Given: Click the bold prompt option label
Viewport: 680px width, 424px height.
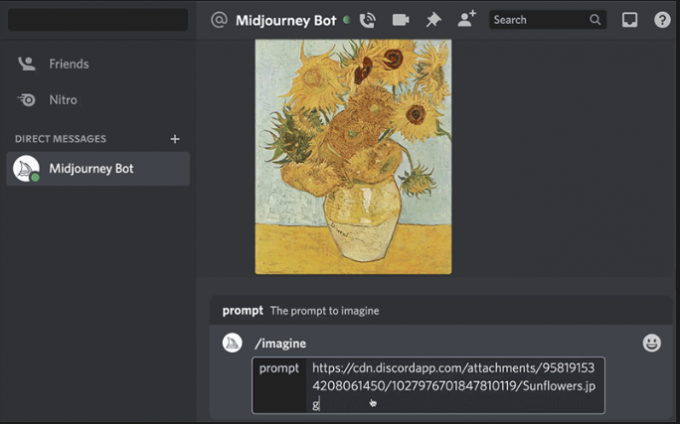Looking at the screenshot, I should pyautogui.click(x=242, y=311).
